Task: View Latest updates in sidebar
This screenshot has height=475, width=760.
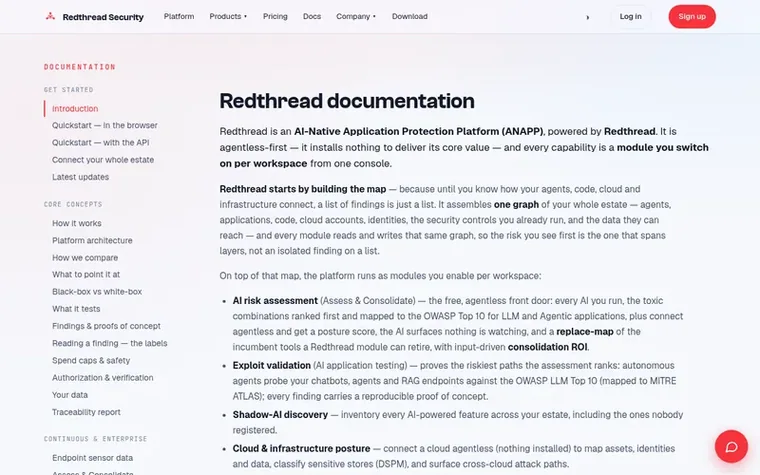Action: click(80, 177)
